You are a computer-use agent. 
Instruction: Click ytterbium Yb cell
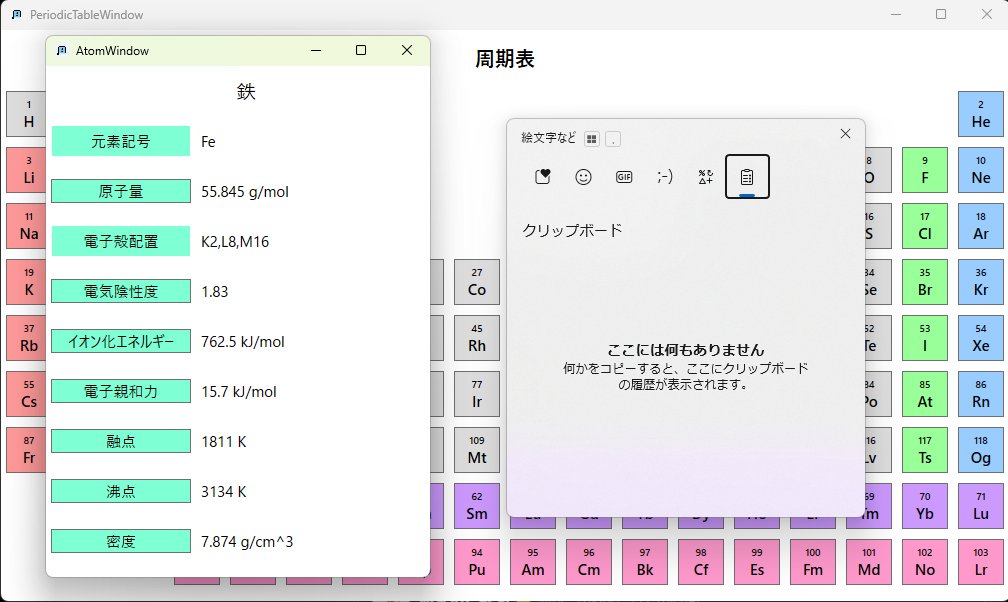pos(924,506)
